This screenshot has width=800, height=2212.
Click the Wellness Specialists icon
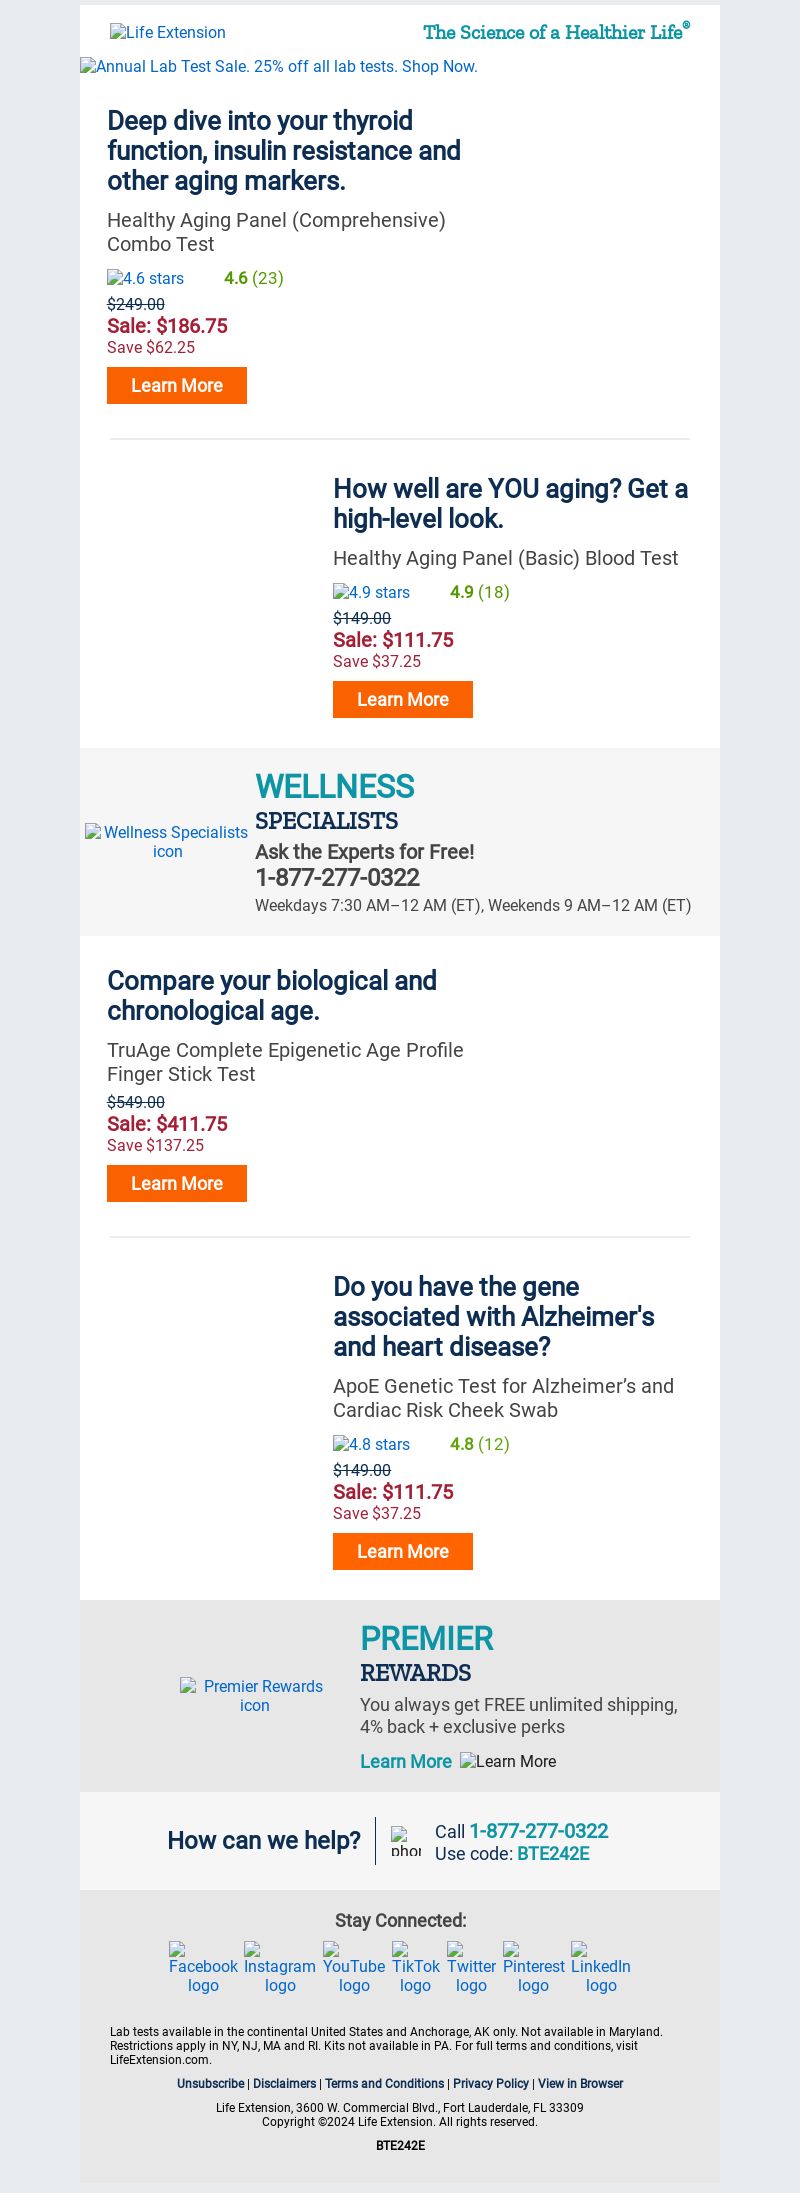point(167,841)
